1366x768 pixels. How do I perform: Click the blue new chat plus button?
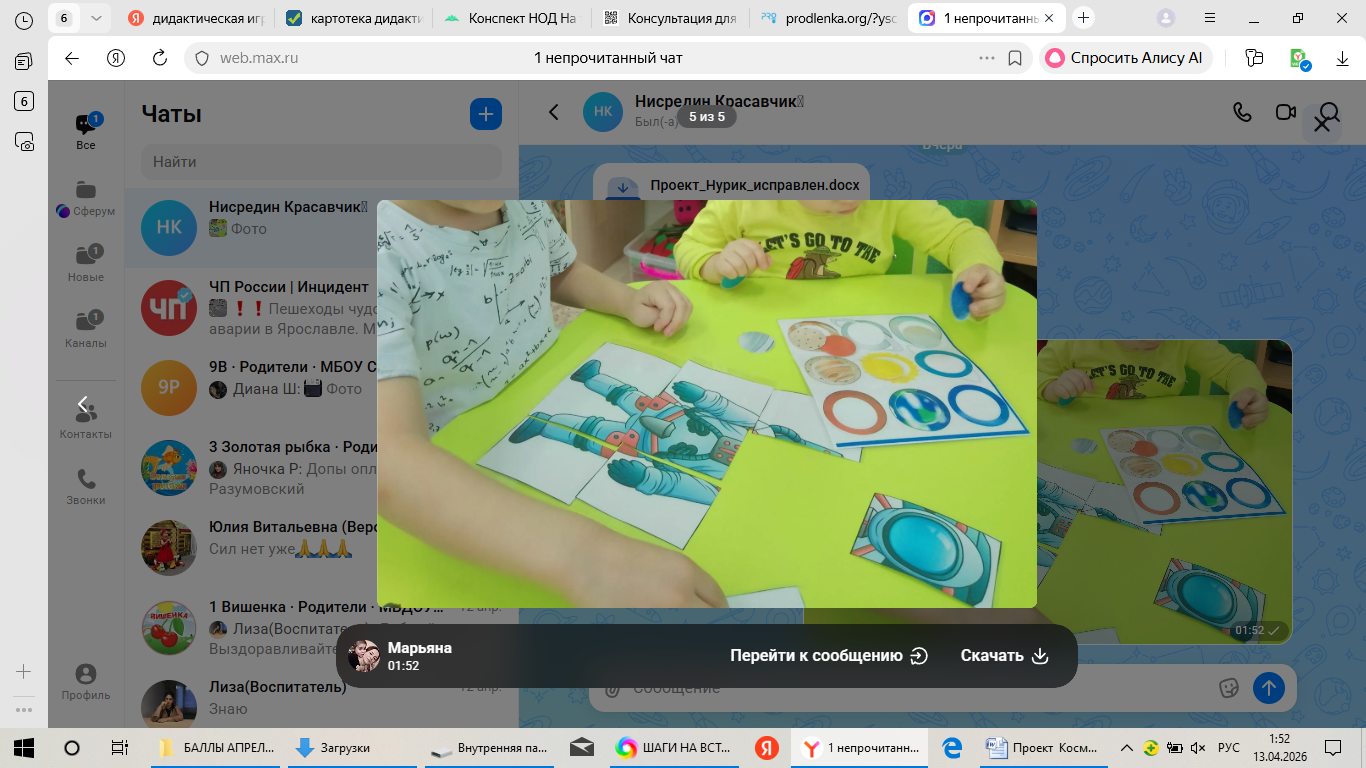pos(485,114)
